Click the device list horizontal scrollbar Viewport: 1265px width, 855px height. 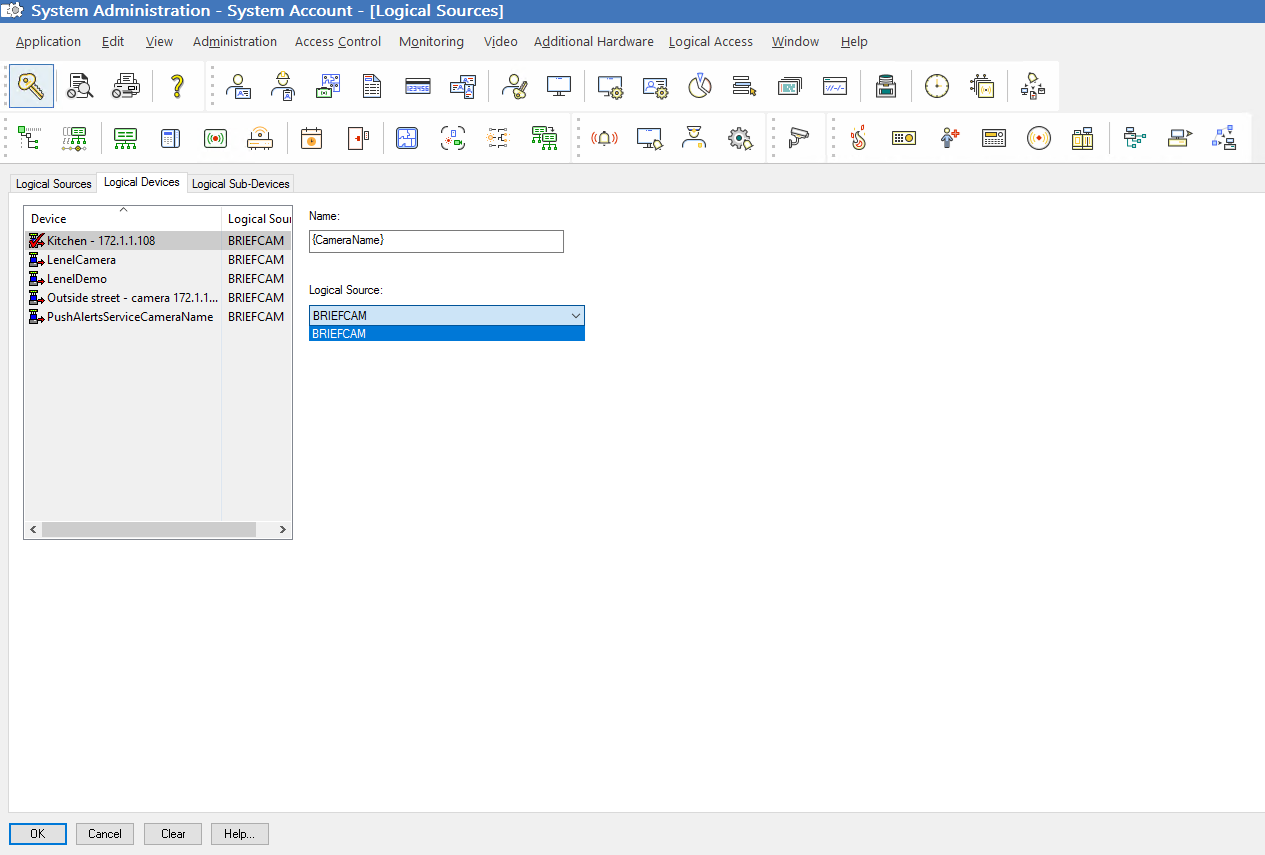158,529
